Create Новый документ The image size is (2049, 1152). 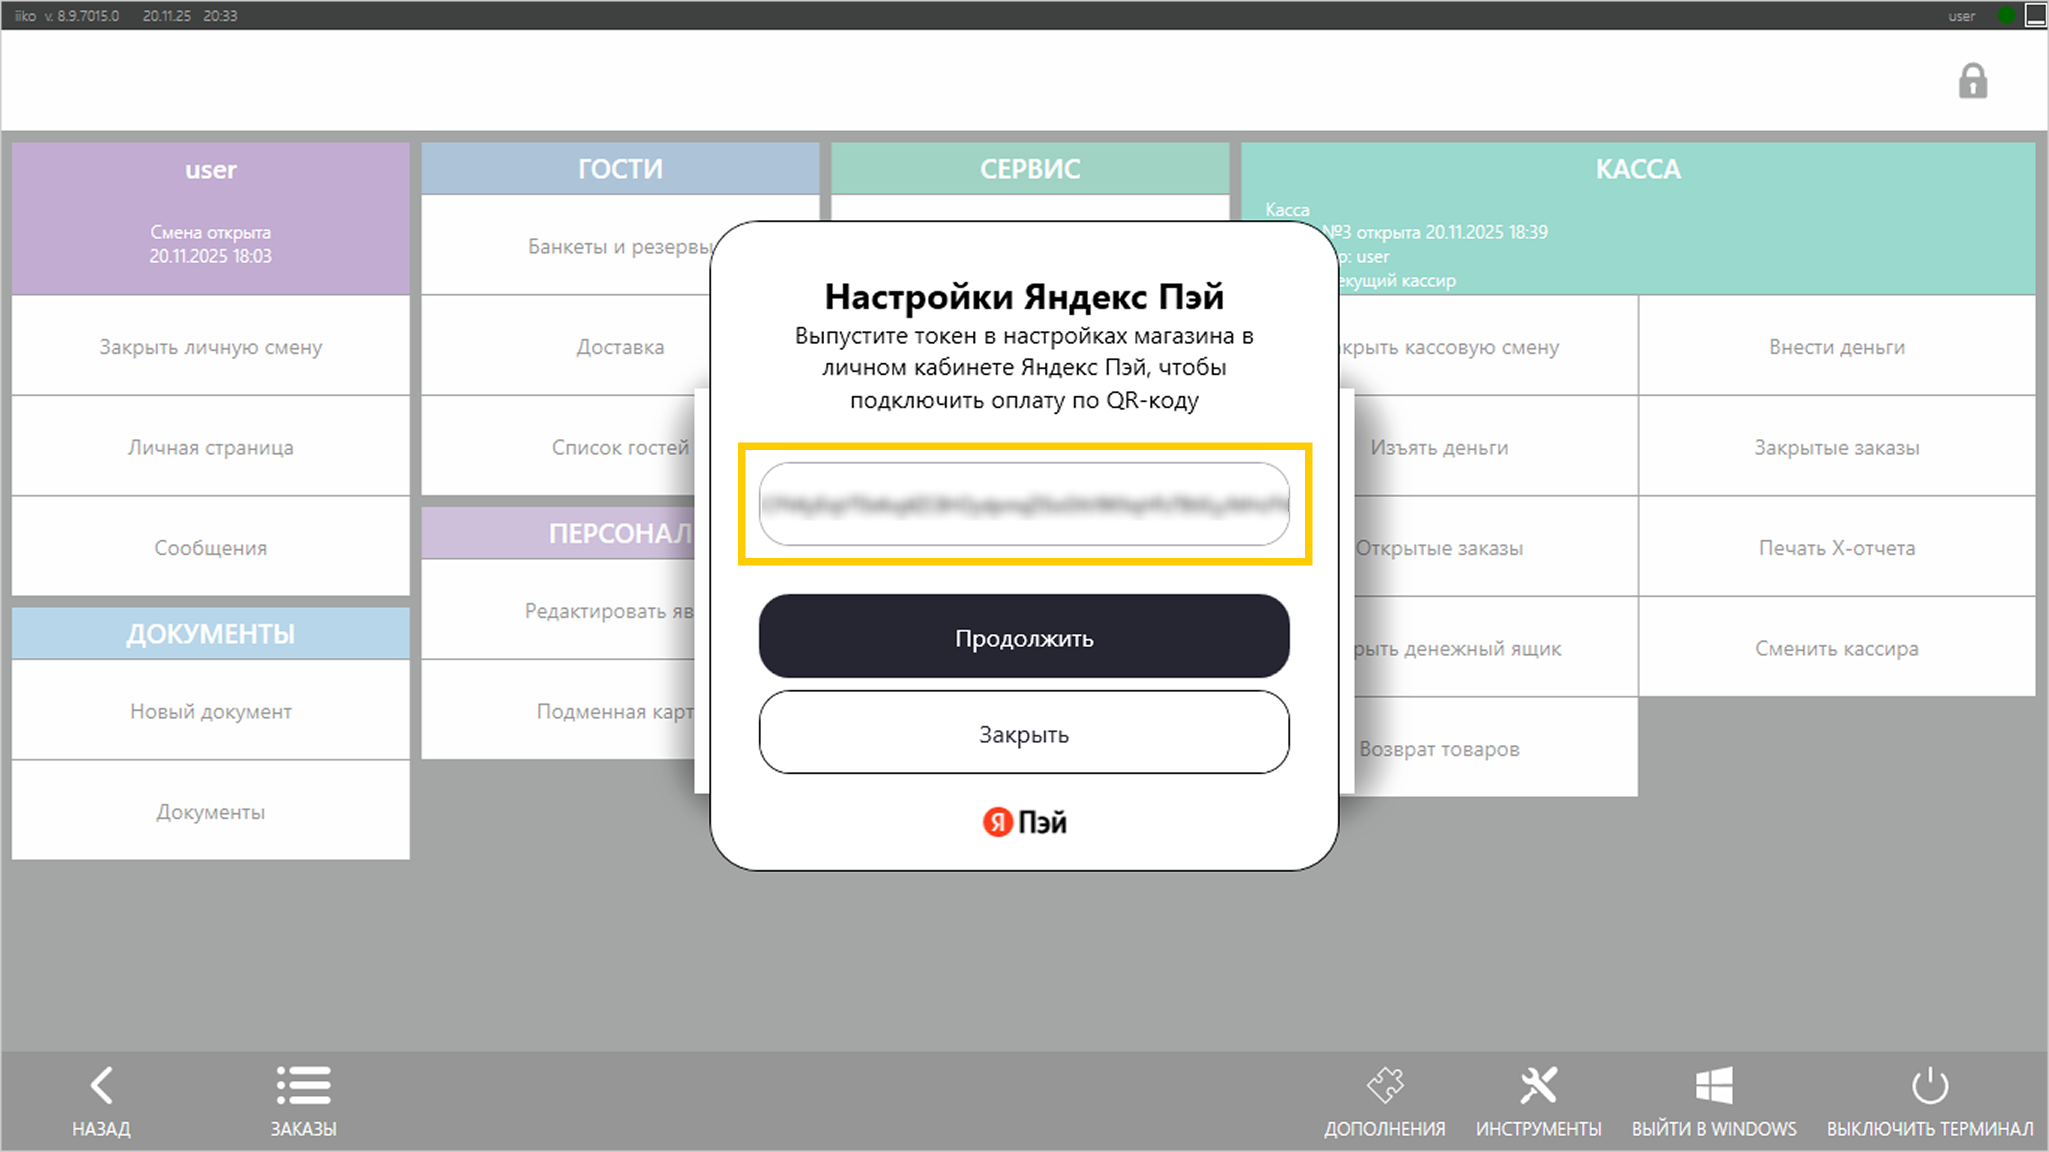point(211,711)
